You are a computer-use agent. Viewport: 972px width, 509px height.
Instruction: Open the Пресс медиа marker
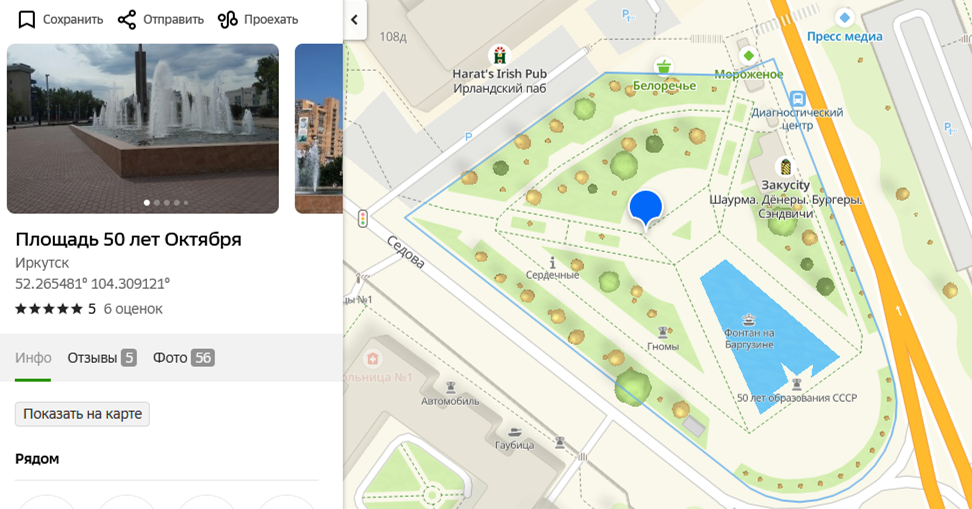(844, 18)
